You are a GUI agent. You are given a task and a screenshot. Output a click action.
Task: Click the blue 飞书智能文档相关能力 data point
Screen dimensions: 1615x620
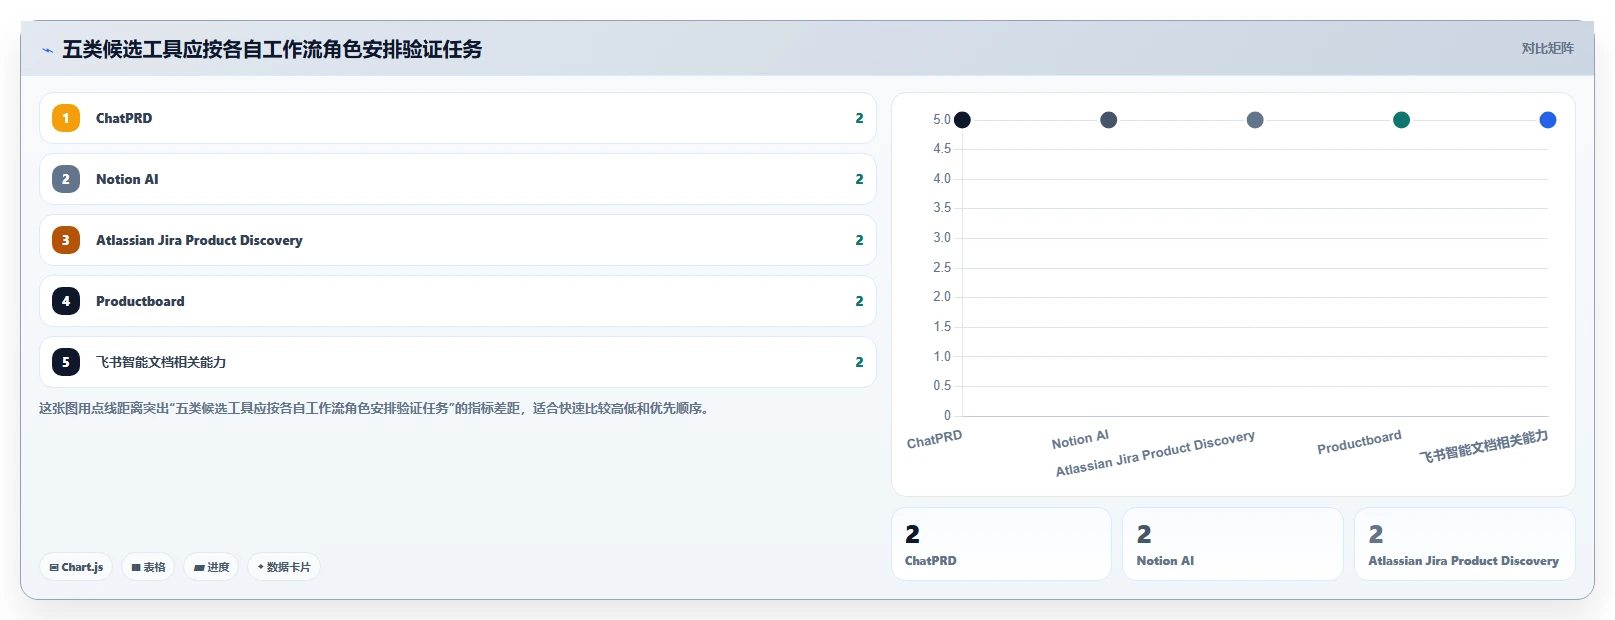coord(1548,120)
